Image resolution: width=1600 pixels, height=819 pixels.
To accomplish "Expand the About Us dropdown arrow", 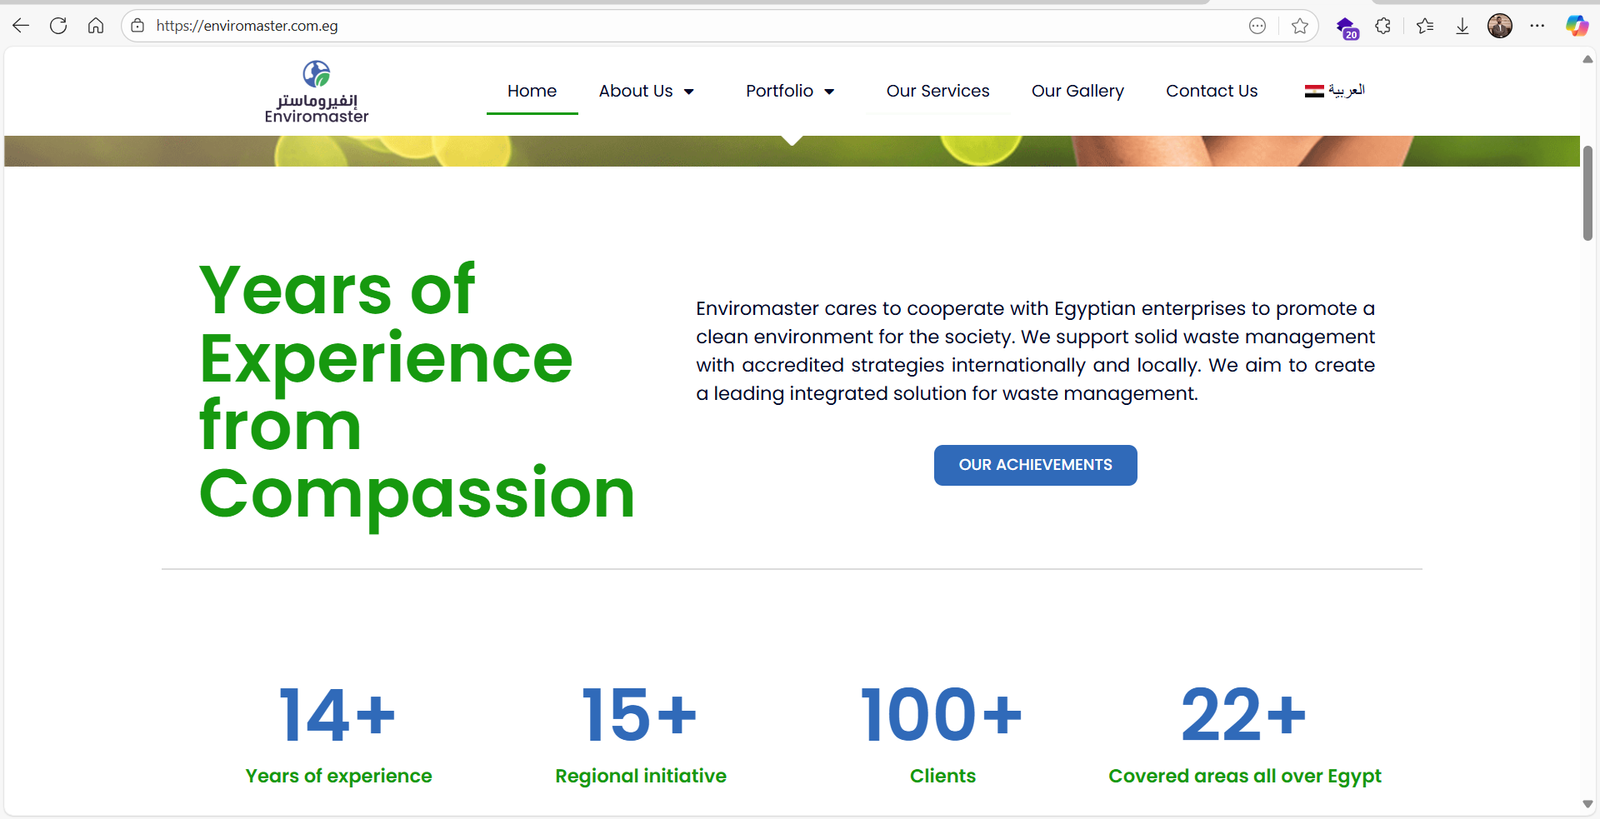I will pyautogui.click(x=689, y=92).
